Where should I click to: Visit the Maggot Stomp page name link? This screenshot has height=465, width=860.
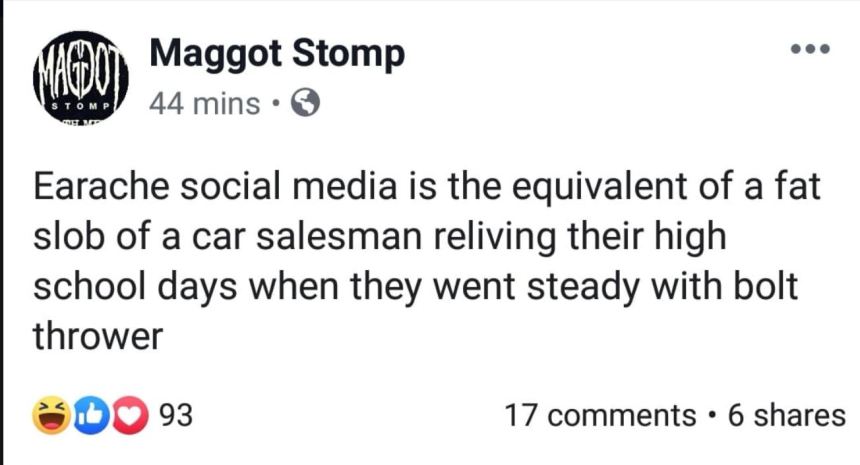point(277,55)
